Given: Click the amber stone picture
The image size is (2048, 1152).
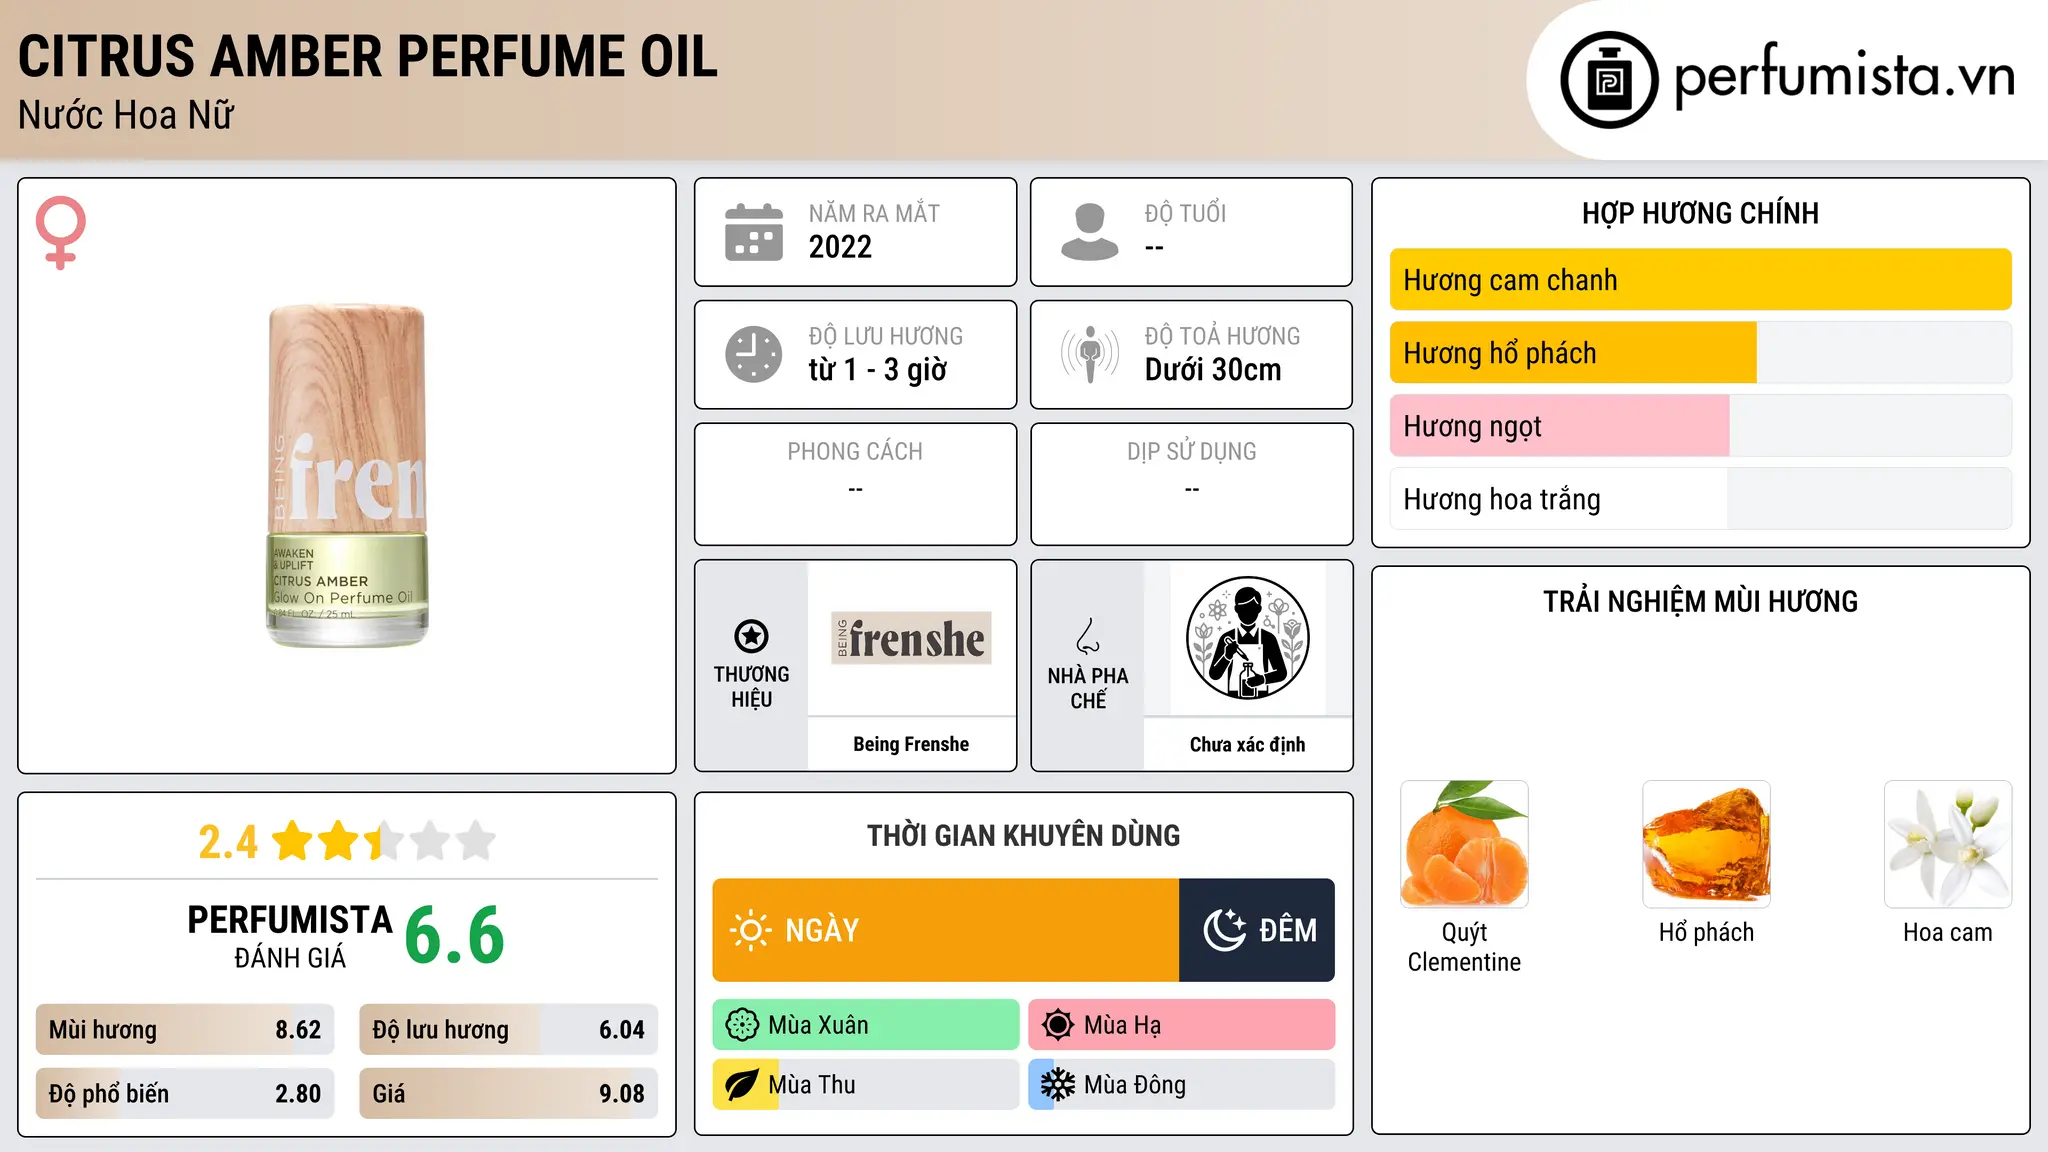Looking at the screenshot, I should 1706,844.
